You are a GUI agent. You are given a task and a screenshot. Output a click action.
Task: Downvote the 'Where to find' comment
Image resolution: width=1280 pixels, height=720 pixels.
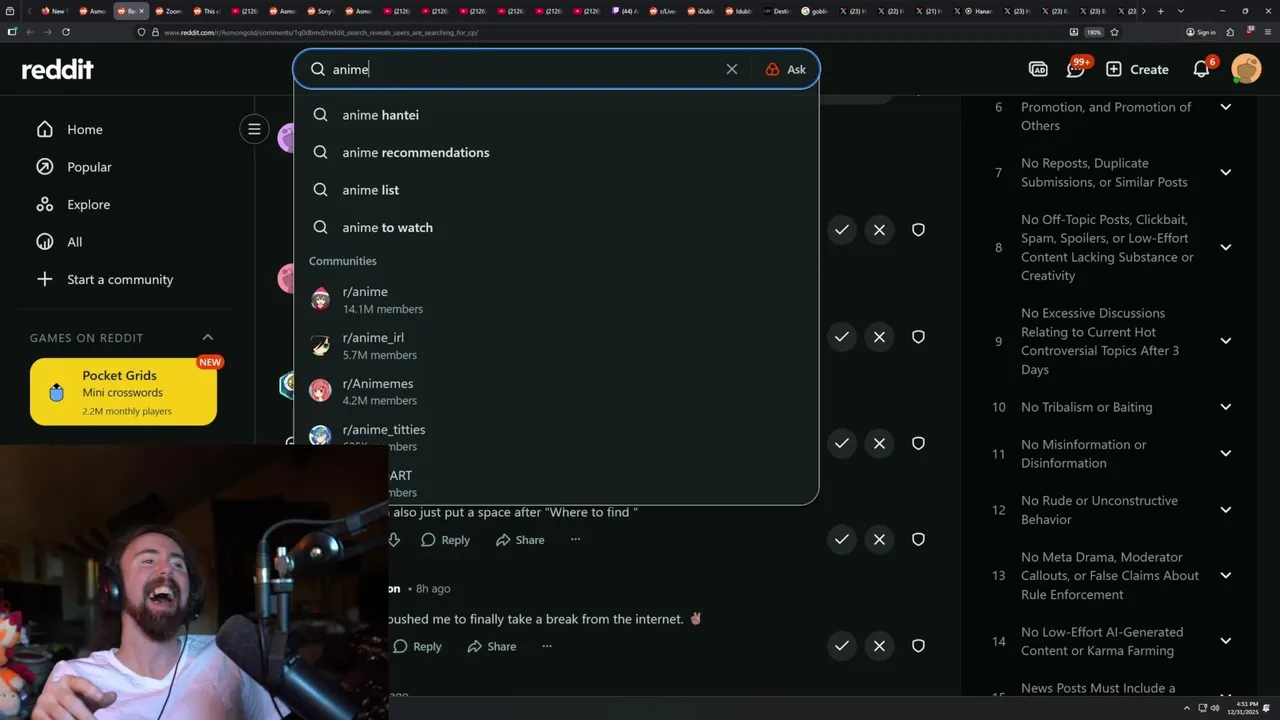(394, 540)
